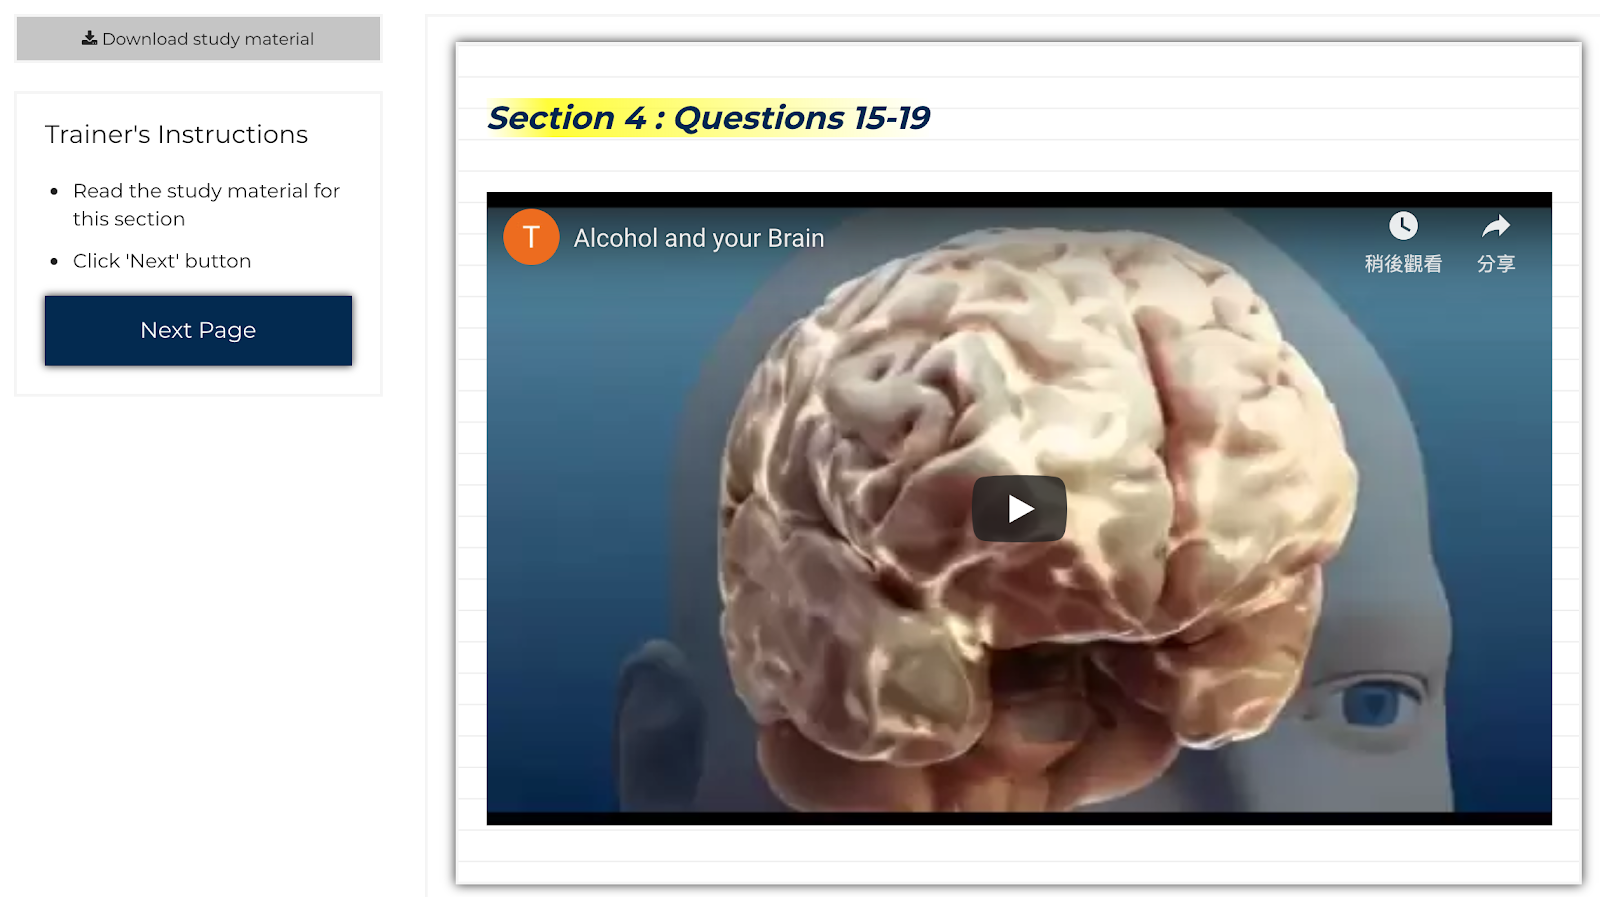Click the download arrow icon beside study material

(89, 38)
